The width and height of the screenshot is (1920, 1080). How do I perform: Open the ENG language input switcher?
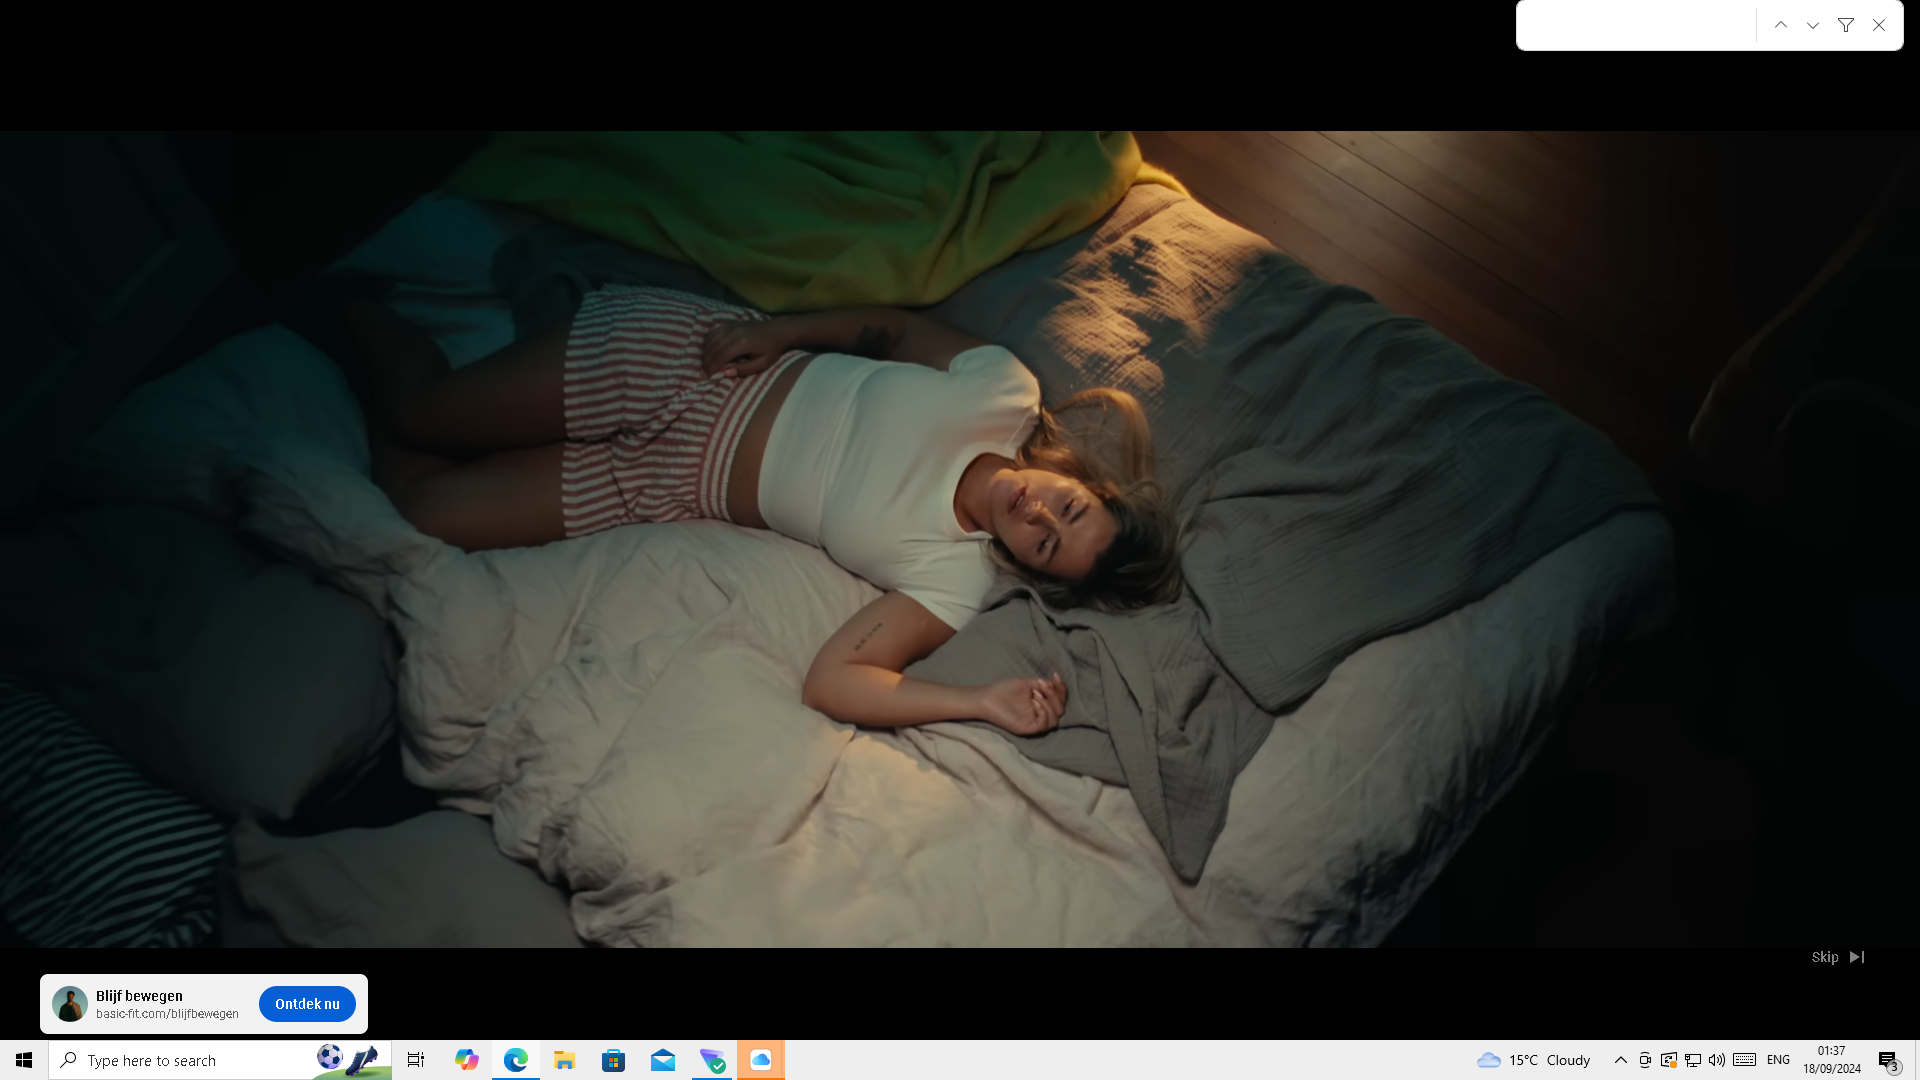coord(1778,1060)
